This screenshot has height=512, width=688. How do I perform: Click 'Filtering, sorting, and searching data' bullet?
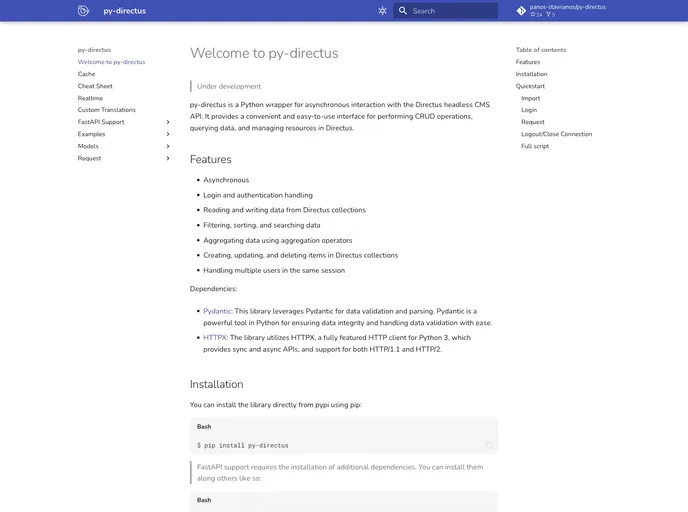tap(262, 225)
